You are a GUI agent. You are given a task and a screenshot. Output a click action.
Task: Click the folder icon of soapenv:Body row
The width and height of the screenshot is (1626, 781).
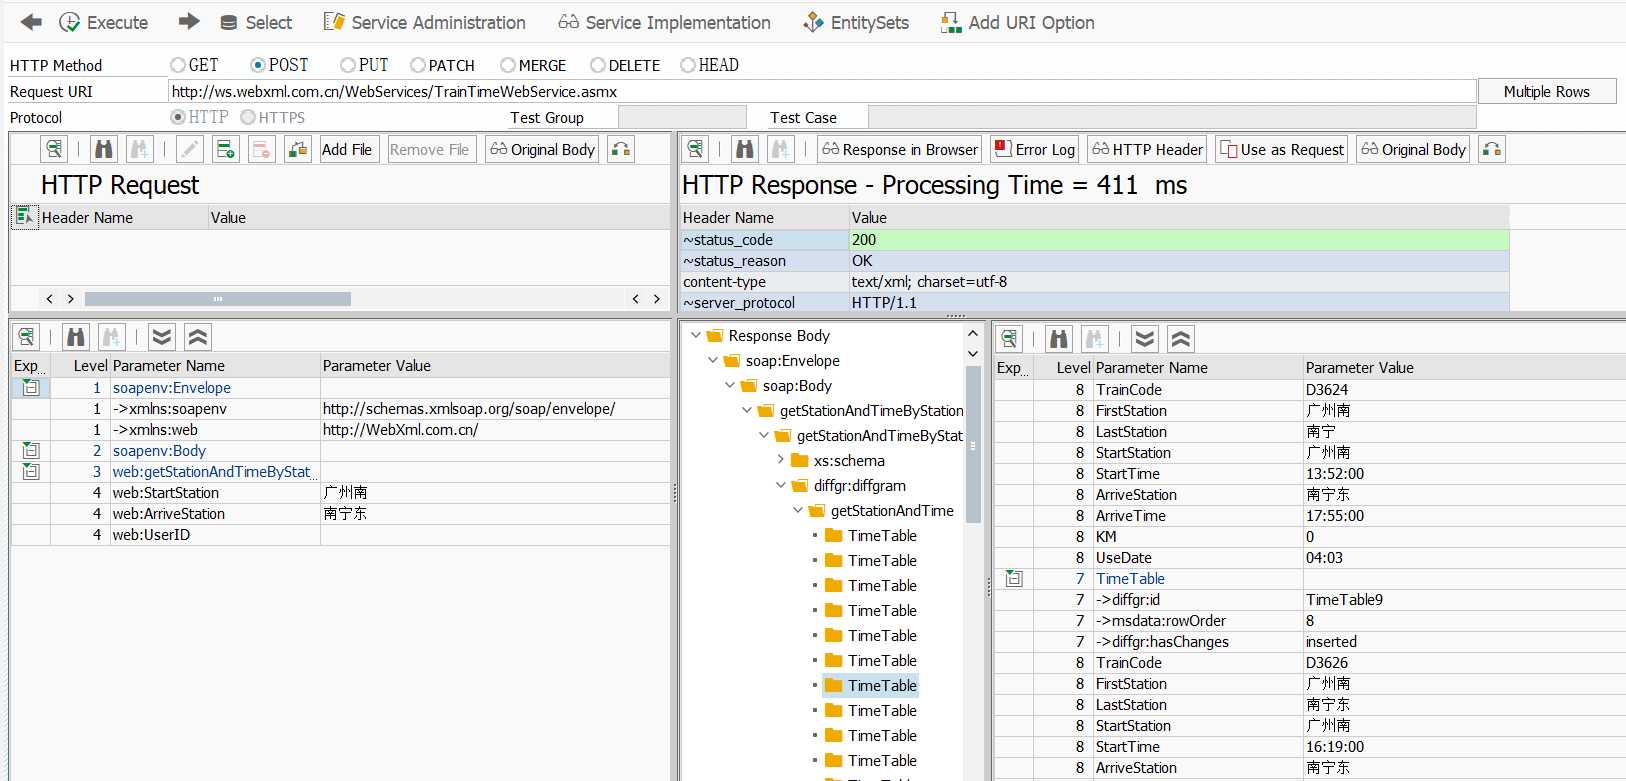(31, 450)
